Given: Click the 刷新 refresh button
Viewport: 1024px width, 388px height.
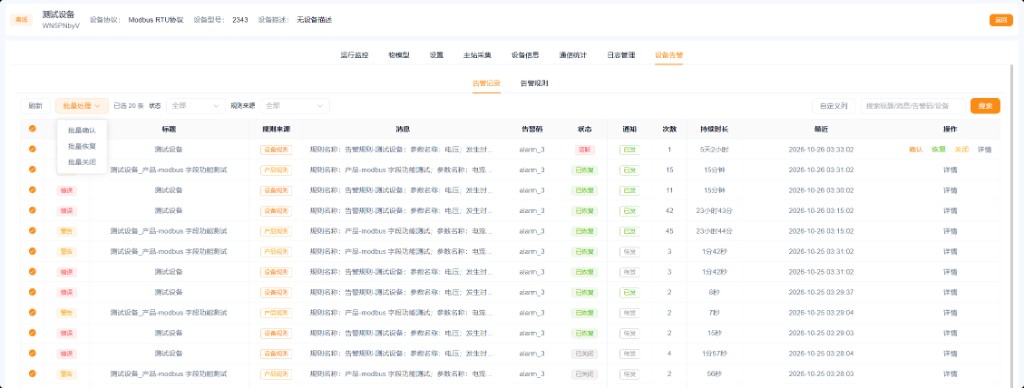Looking at the screenshot, I should pyautogui.click(x=35, y=106).
